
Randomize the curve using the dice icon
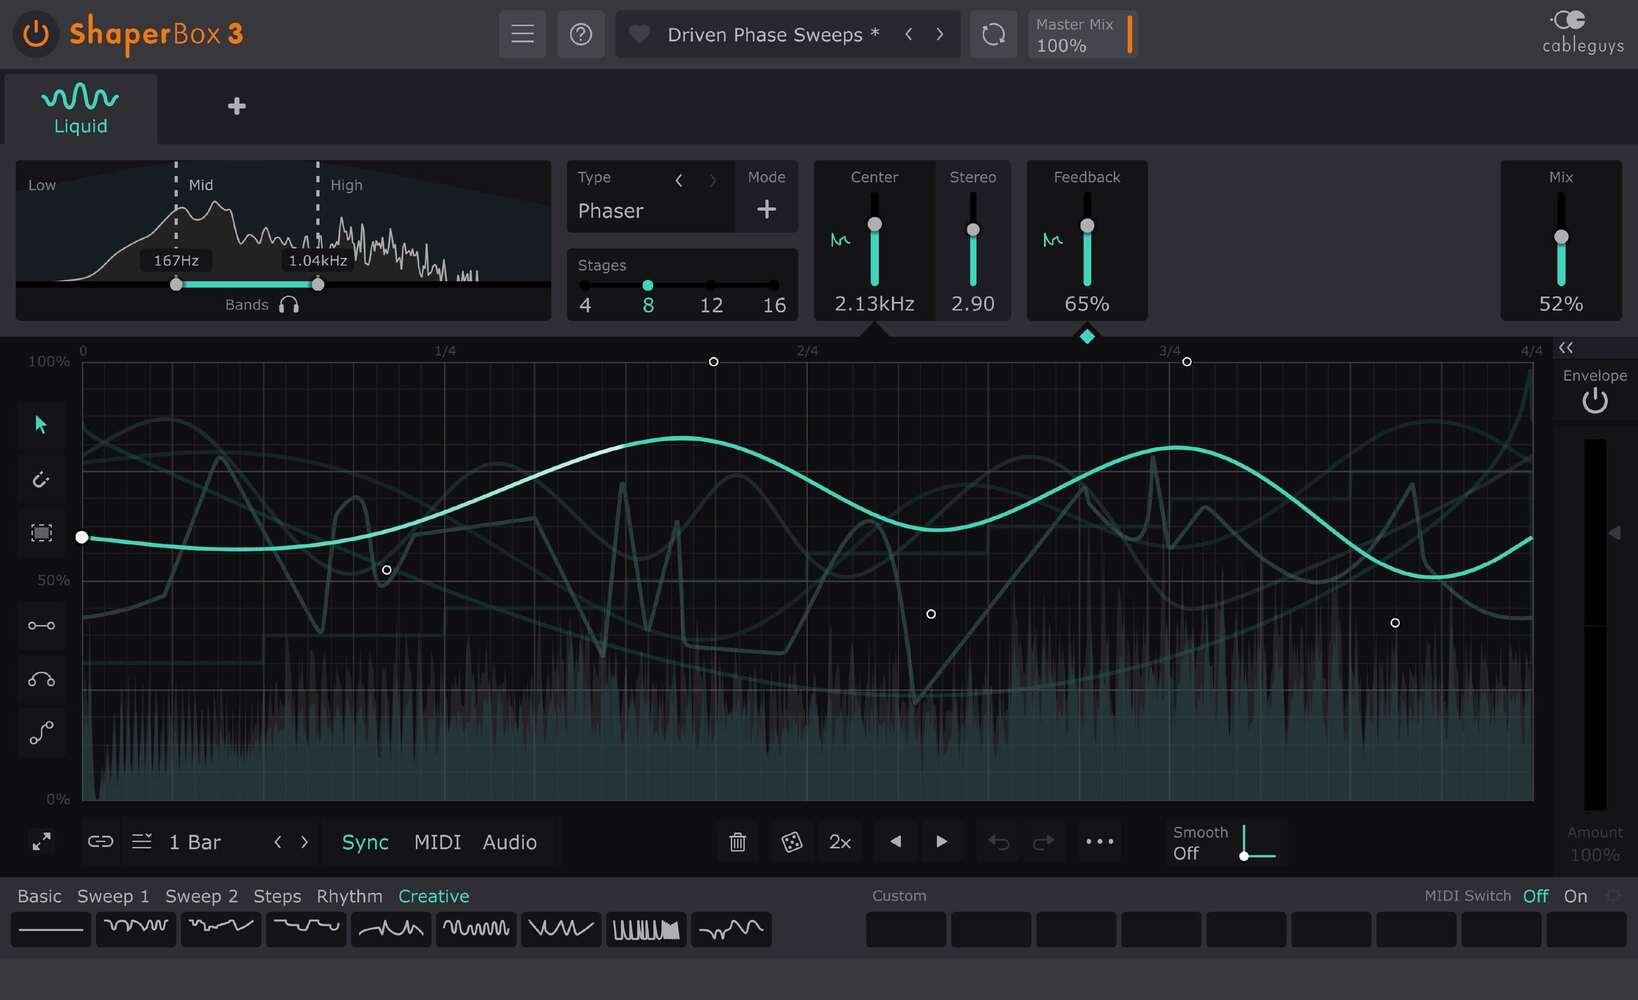[x=792, y=841]
